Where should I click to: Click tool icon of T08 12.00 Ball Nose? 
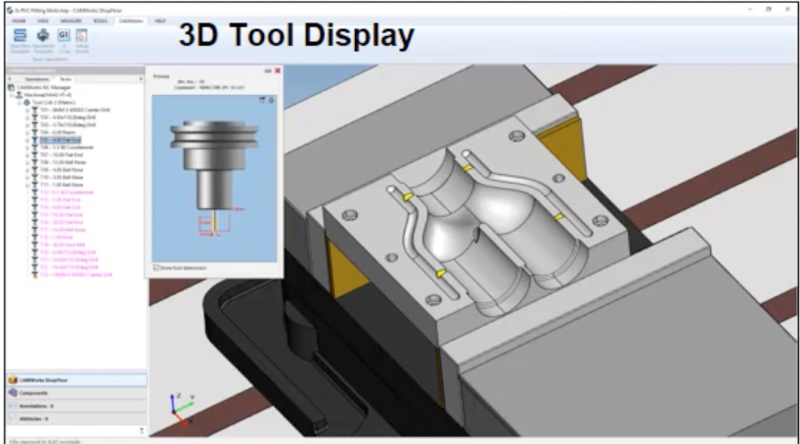click(x=35, y=162)
